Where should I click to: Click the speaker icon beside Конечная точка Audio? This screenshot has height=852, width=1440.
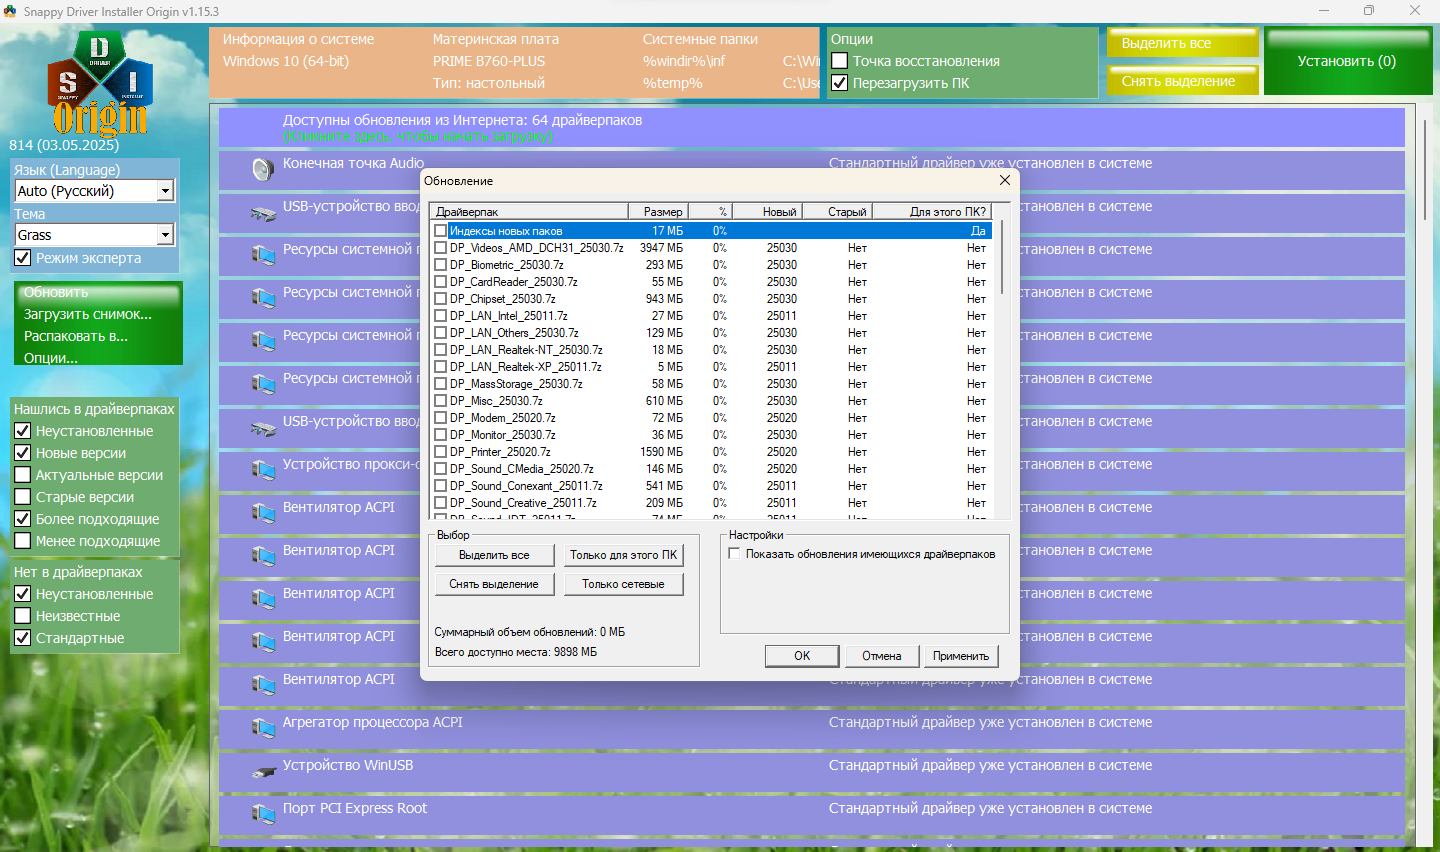click(263, 169)
